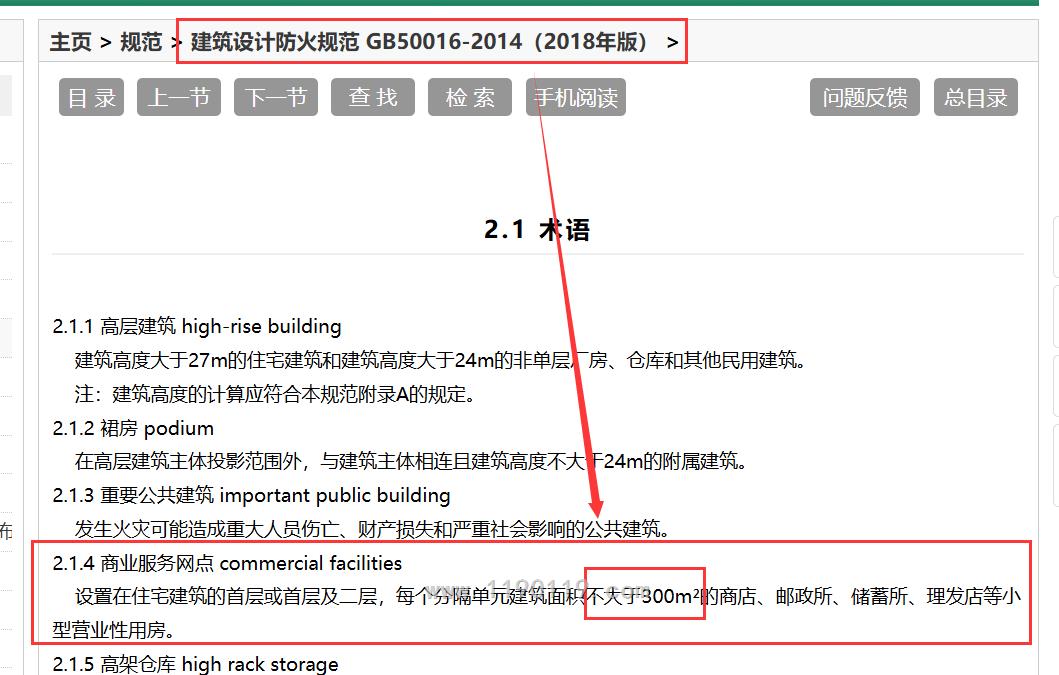Select term 2.1.3 重要公共建筑 heading
The width and height of the screenshot is (1059, 675).
click(x=251, y=495)
